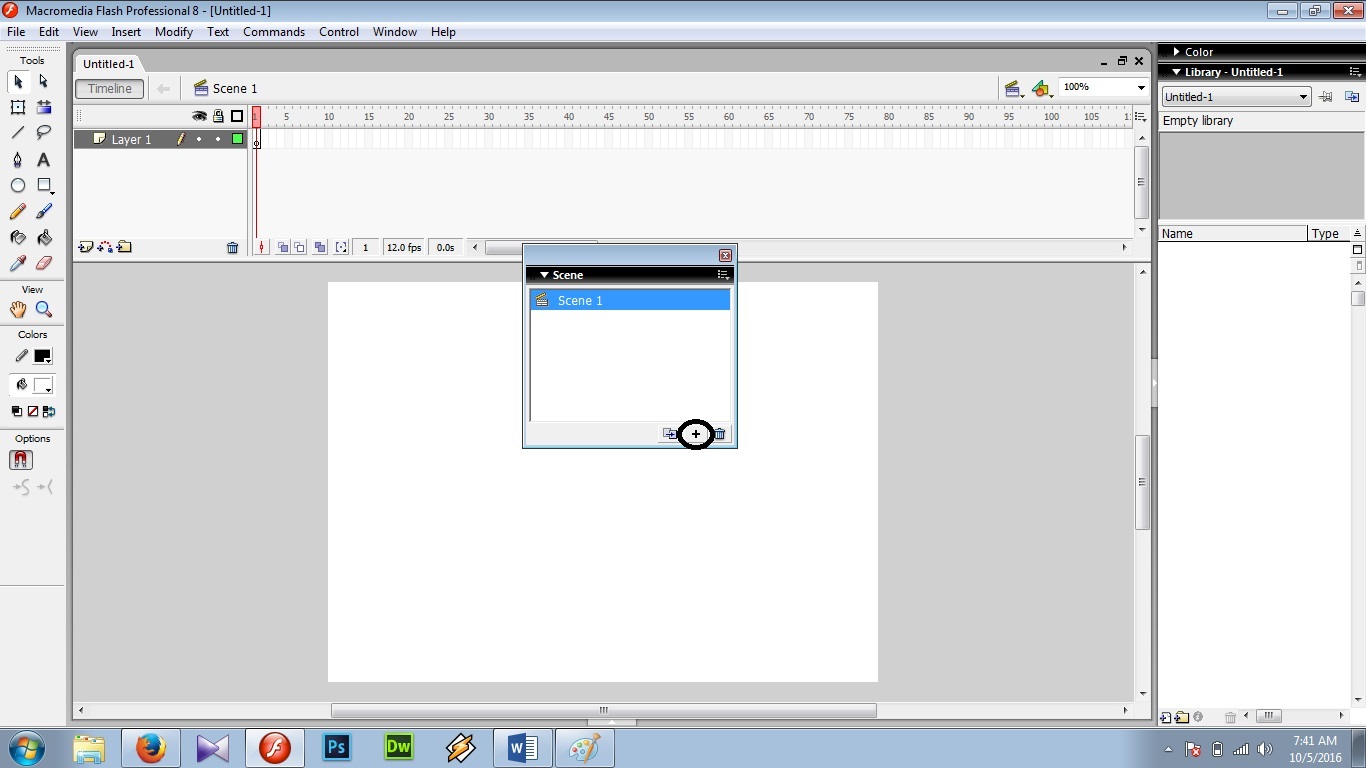The height and width of the screenshot is (768, 1366).
Task: Collapse the Scene panel with its triangle
Action: point(545,274)
